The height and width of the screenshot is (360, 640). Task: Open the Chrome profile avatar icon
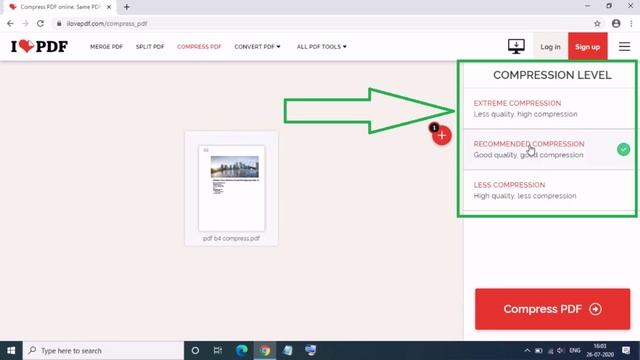616,24
